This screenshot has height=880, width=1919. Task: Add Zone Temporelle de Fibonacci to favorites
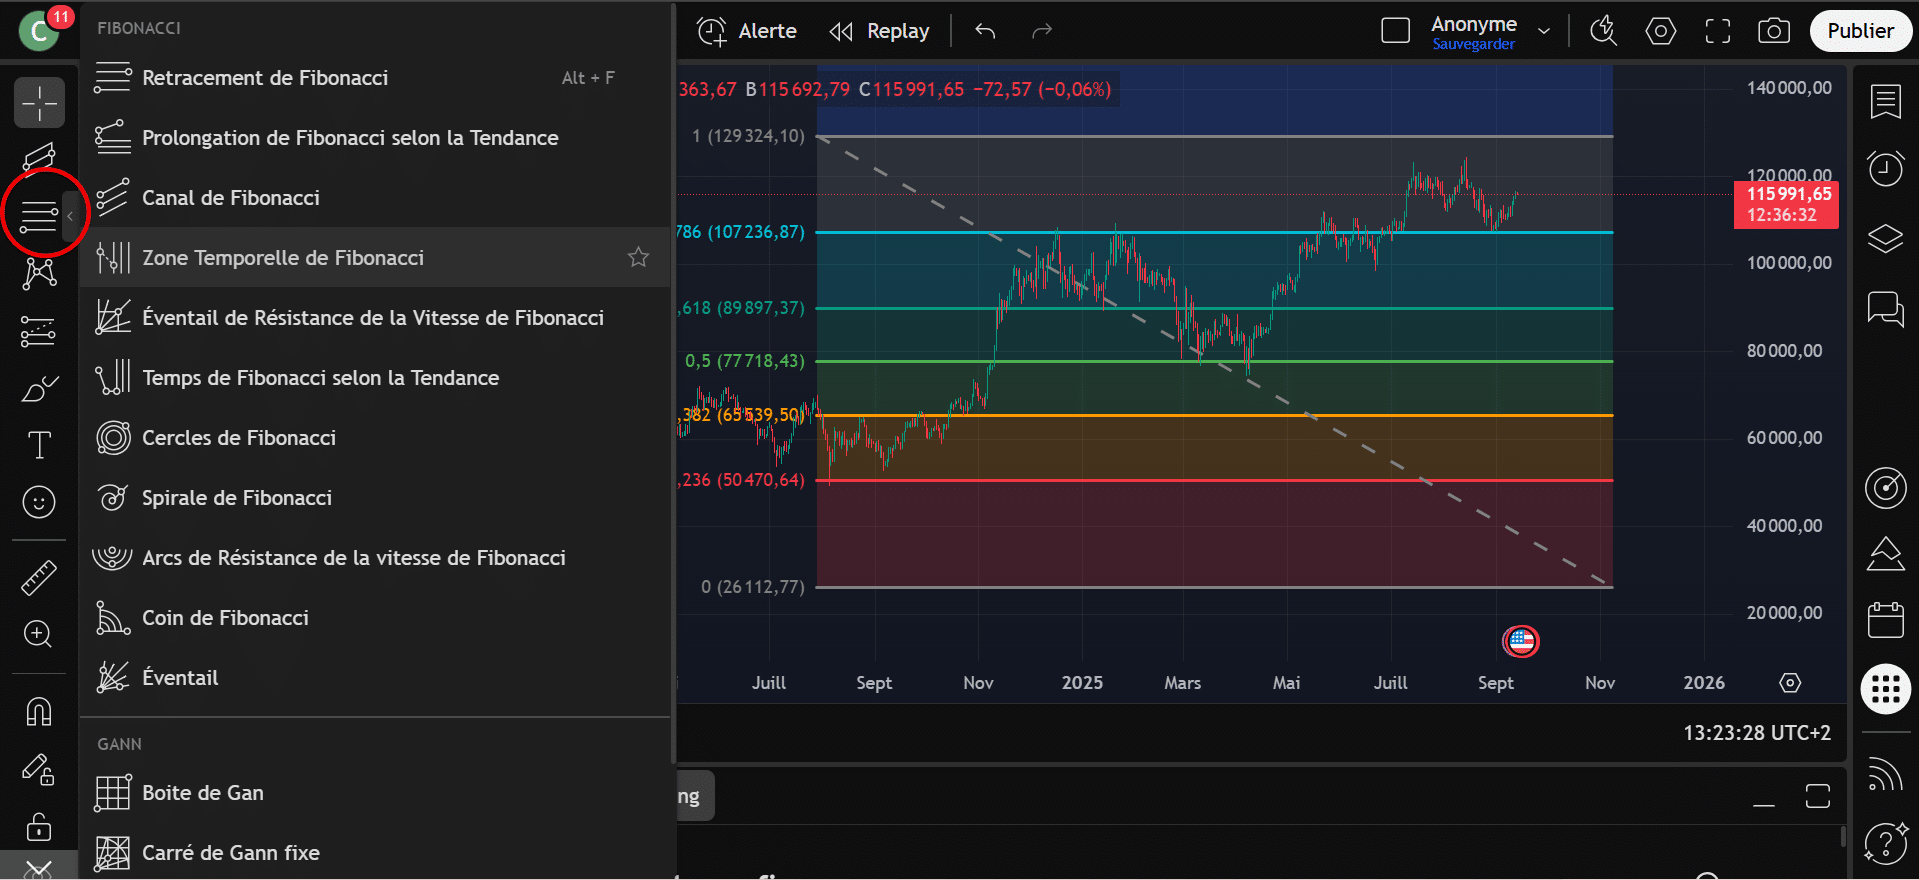(x=638, y=258)
